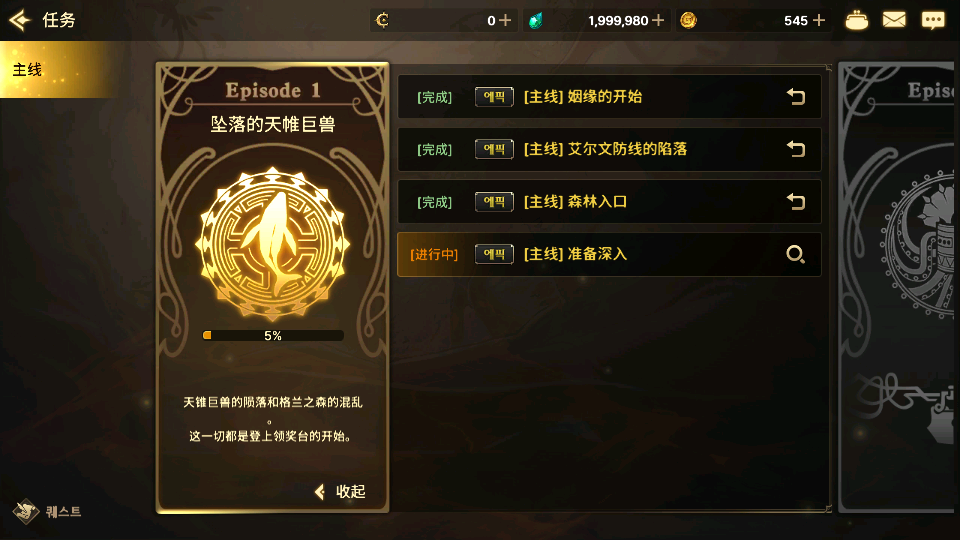Replay the 森林入口 quest via return arrow
Image resolution: width=960 pixels, height=540 pixels.
pos(795,202)
